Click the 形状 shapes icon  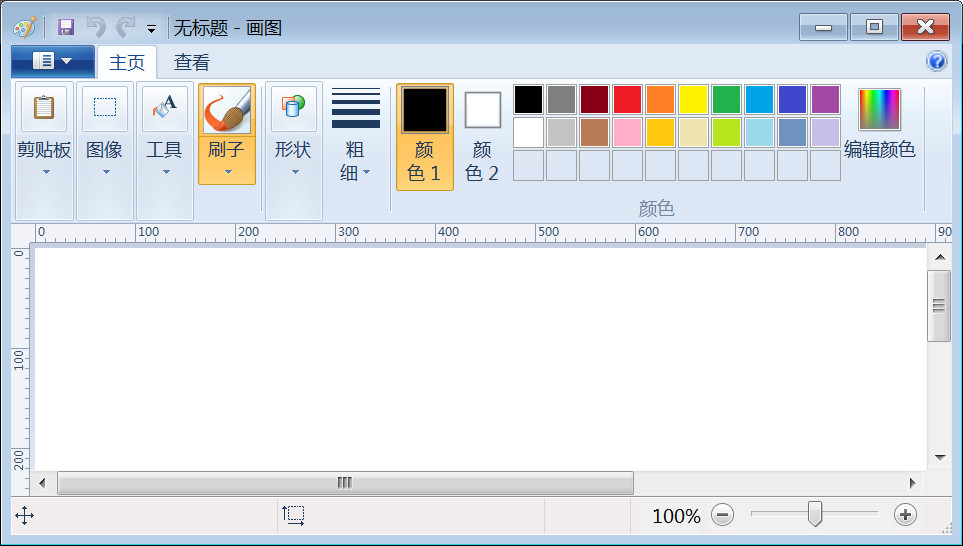(294, 108)
